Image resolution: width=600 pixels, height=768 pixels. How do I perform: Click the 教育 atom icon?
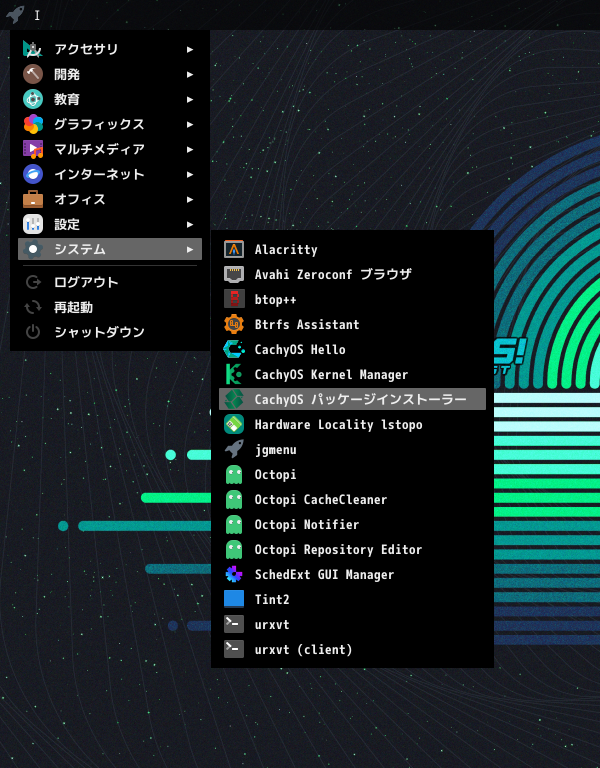(x=33, y=99)
